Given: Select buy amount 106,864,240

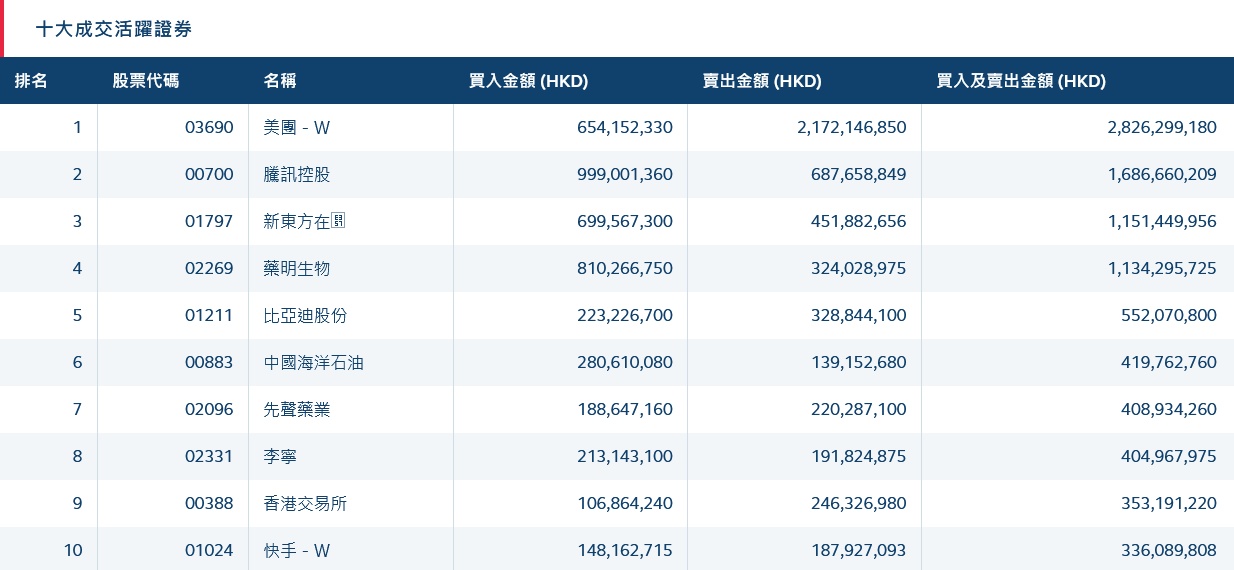Looking at the screenshot, I should [x=625, y=503].
